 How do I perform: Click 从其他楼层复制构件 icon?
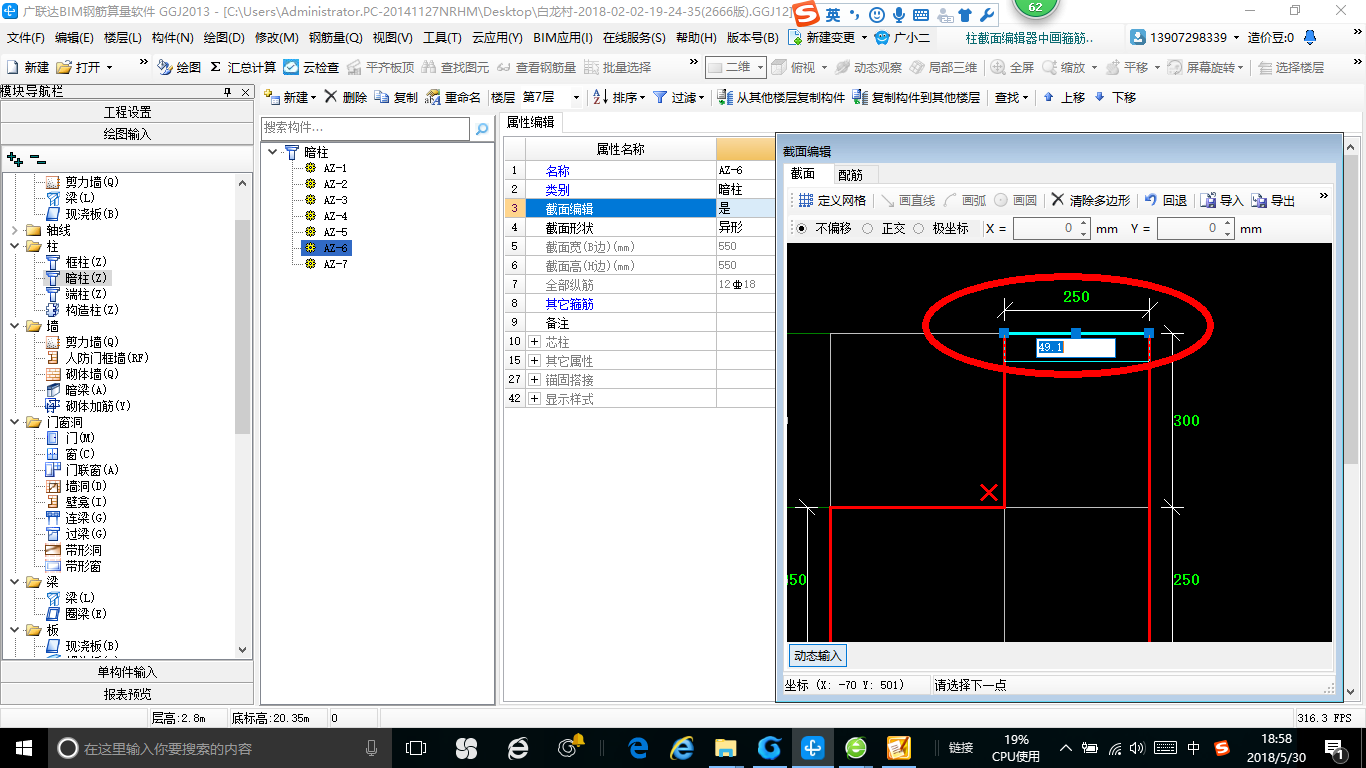[x=725, y=97]
